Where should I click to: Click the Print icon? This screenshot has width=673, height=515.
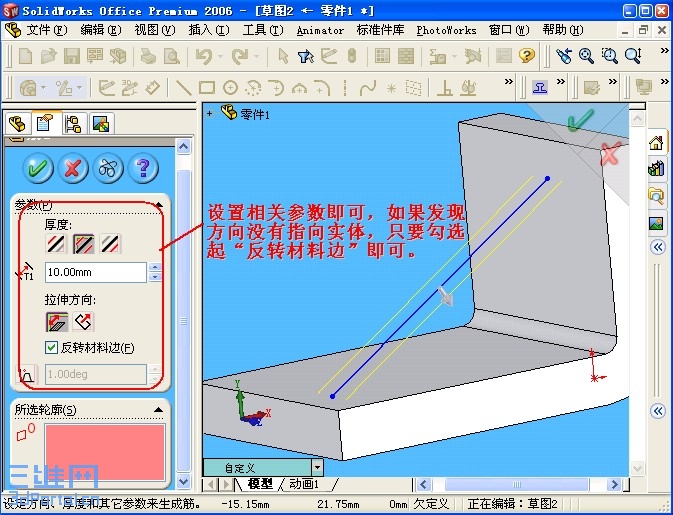(x=149, y=56)
